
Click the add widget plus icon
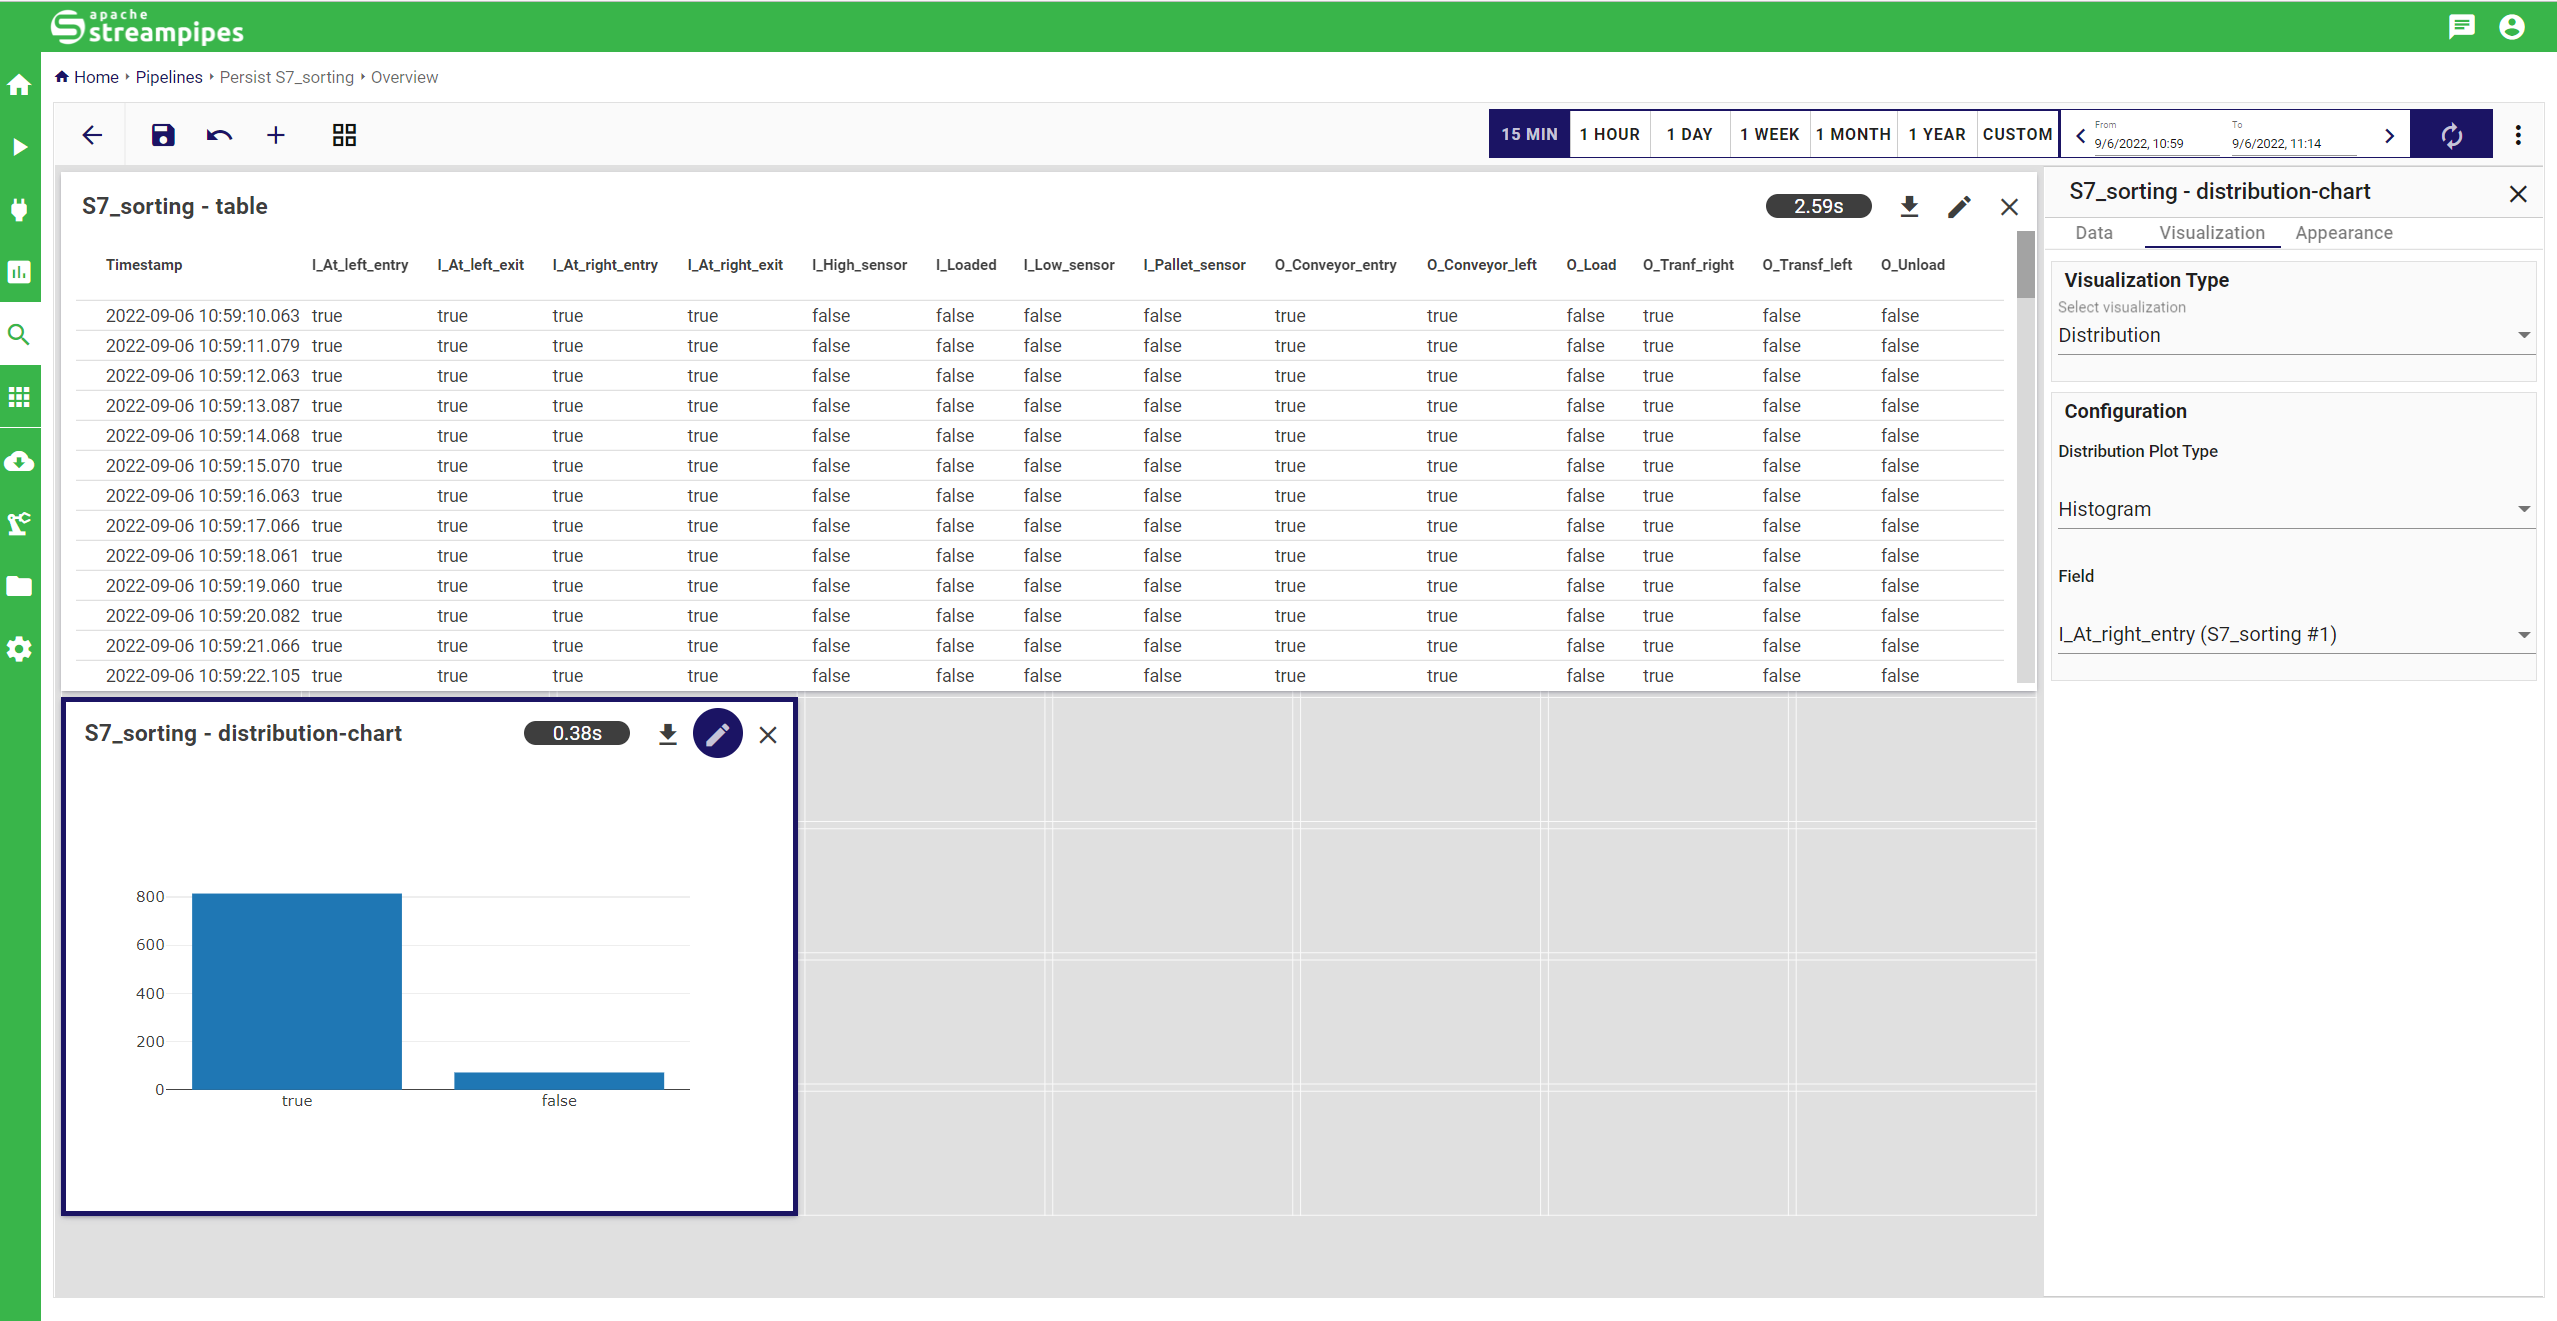point(273,135)
